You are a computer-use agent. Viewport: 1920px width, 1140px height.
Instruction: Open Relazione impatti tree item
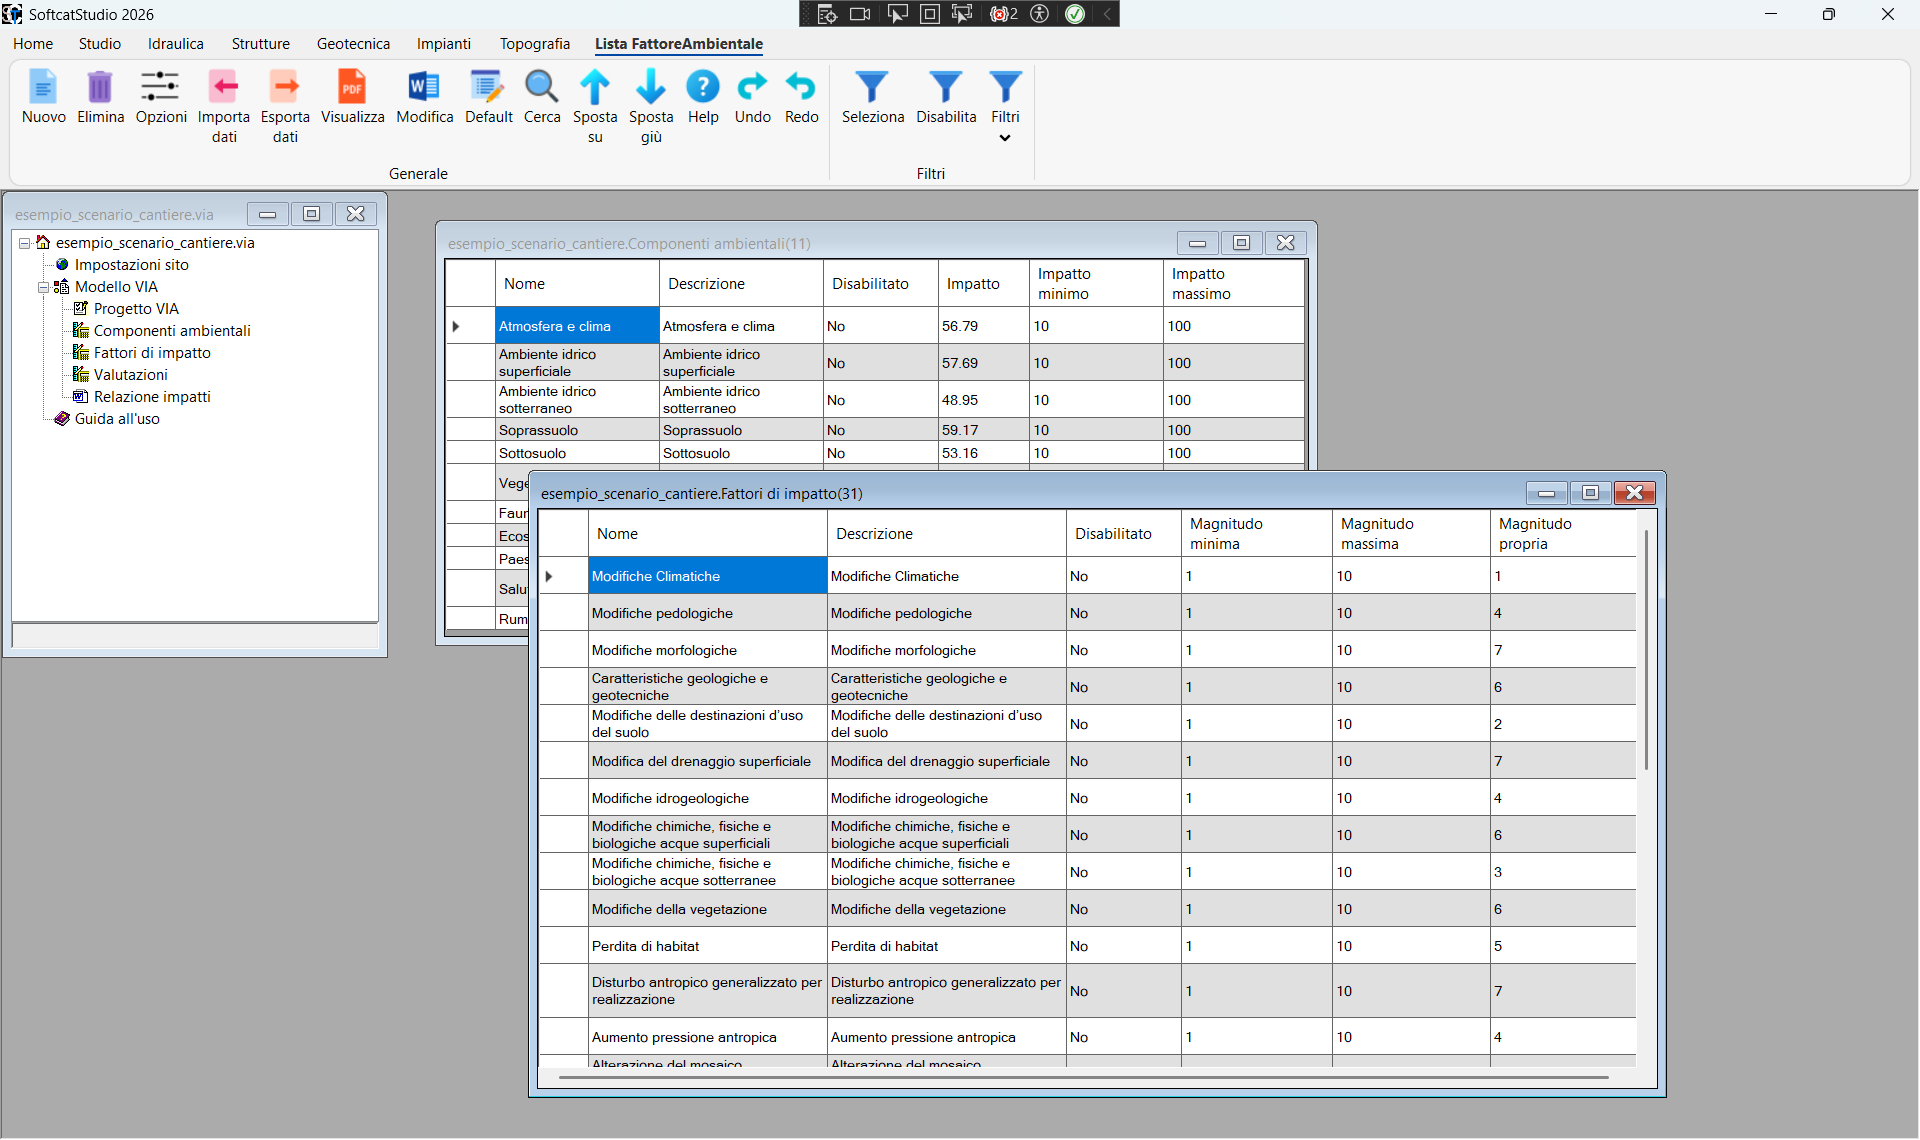152,397
